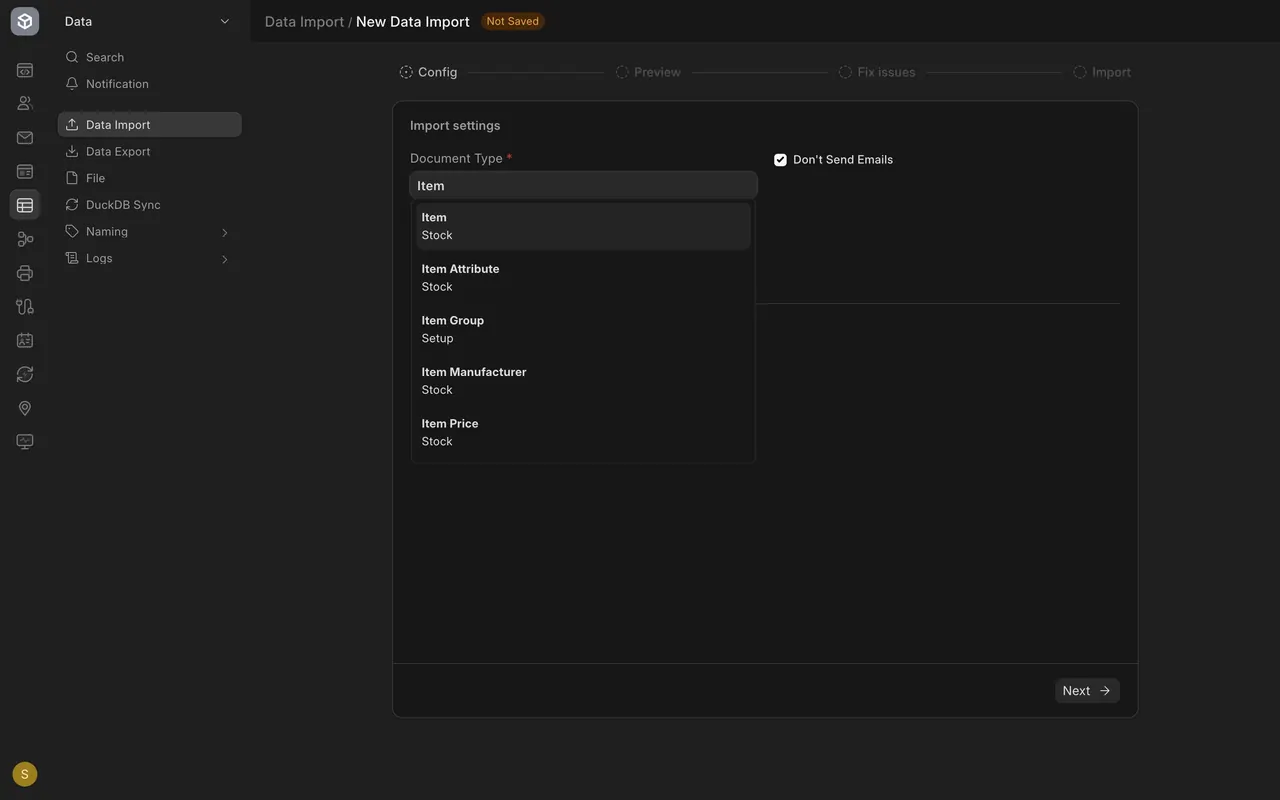Open the S user avatar
The image size is (1280, 800).
point(25,774)
